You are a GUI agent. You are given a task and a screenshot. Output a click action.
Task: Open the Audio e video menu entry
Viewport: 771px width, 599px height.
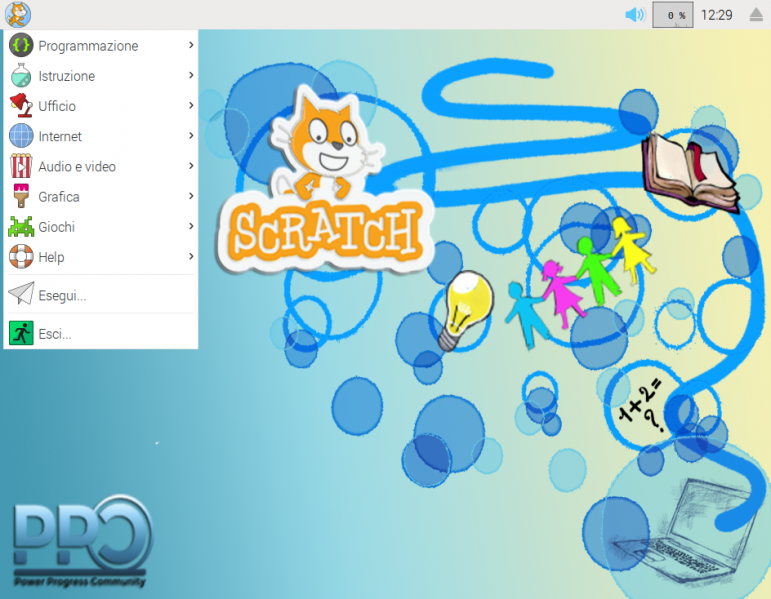(101, 166)
